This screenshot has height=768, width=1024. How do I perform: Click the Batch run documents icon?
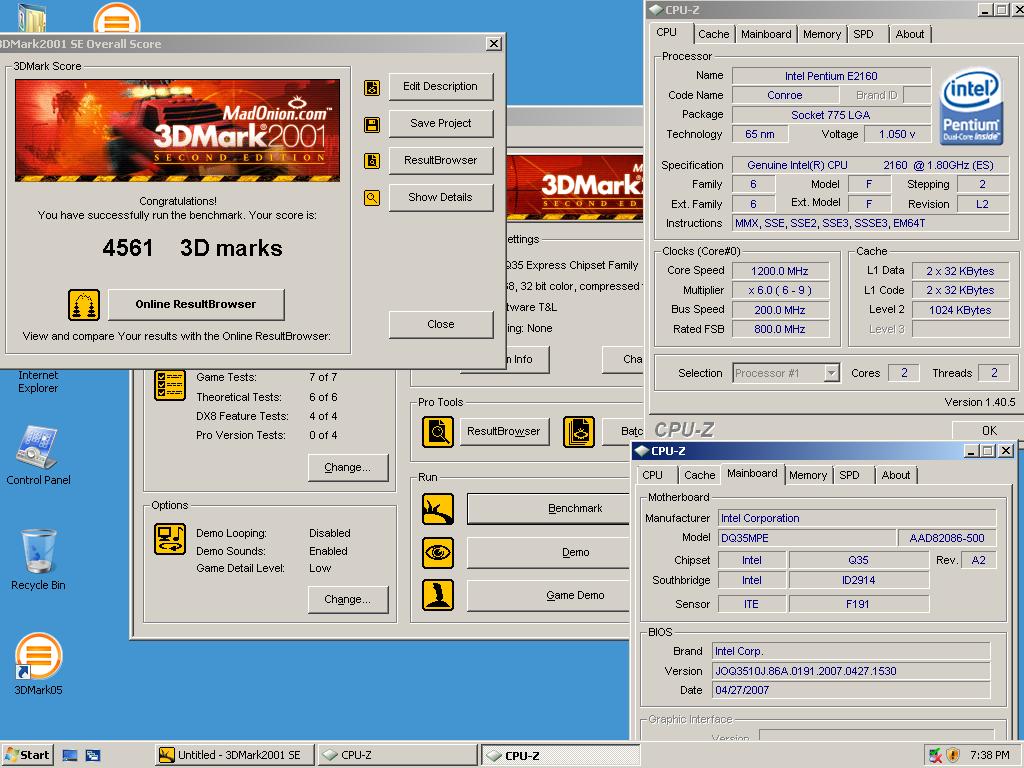(579, 432)
